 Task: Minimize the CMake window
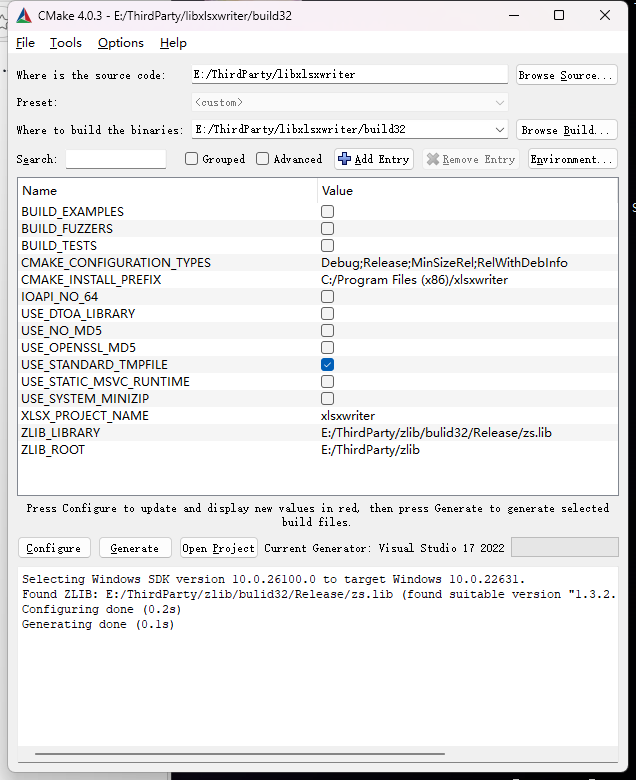[514, 15]
